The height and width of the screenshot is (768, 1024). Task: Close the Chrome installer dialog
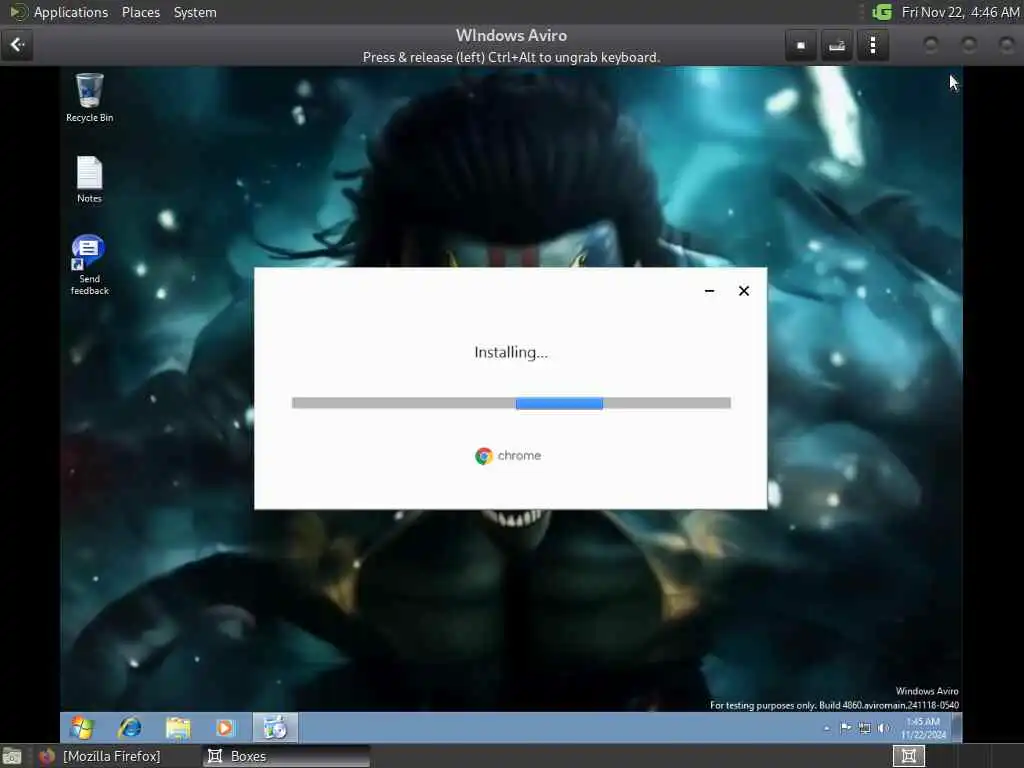click(744, 291)
